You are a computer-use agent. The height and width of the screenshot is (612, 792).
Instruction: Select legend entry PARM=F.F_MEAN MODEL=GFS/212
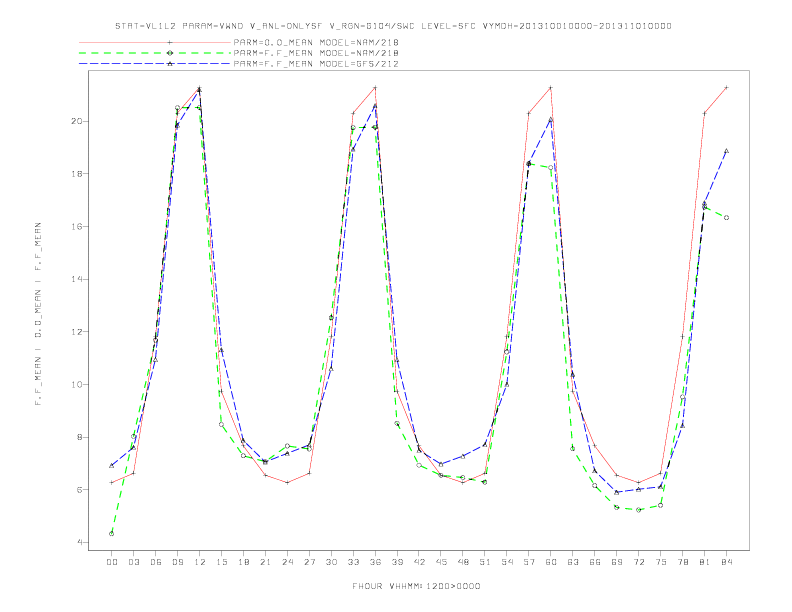tap(316, 64)
